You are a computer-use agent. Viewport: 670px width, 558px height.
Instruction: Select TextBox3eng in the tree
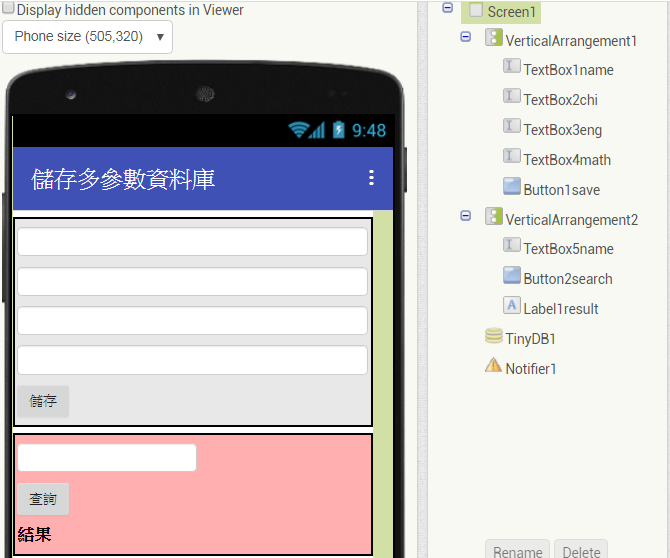[563, 130]
